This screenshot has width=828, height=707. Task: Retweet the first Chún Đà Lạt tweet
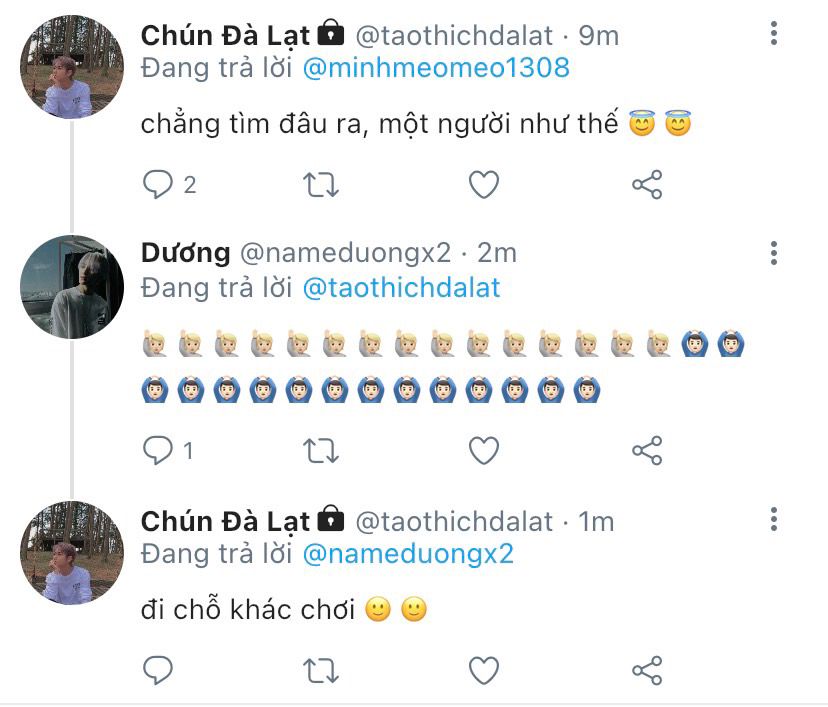(x=321, y=184)
